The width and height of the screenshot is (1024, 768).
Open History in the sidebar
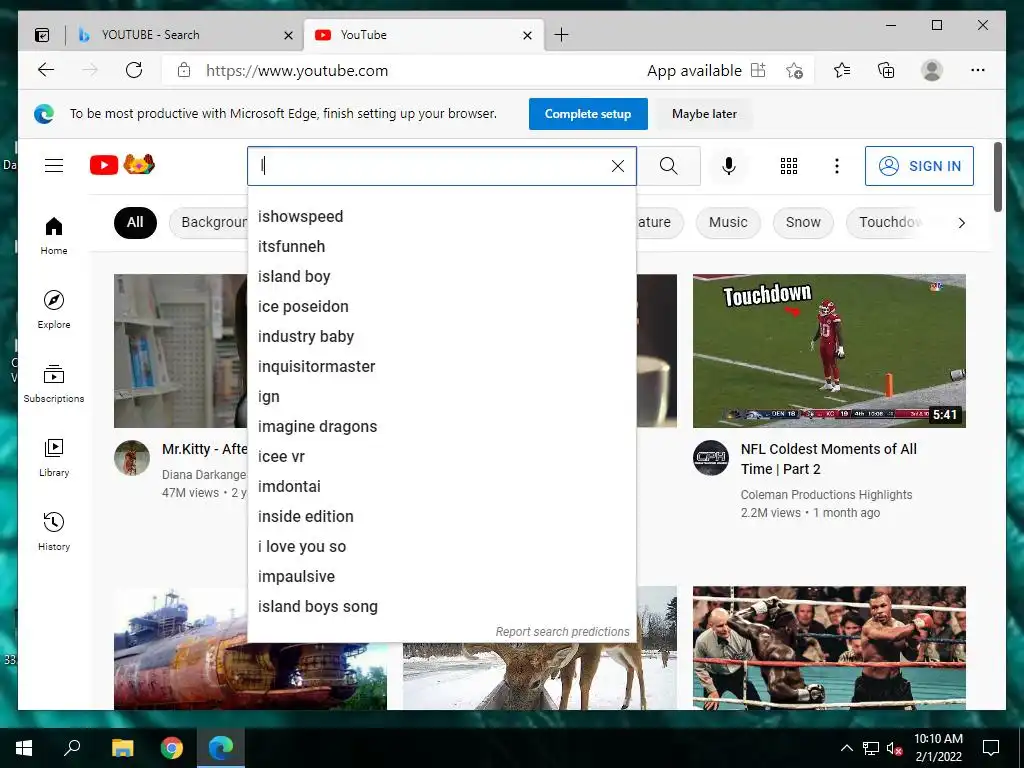54,532
